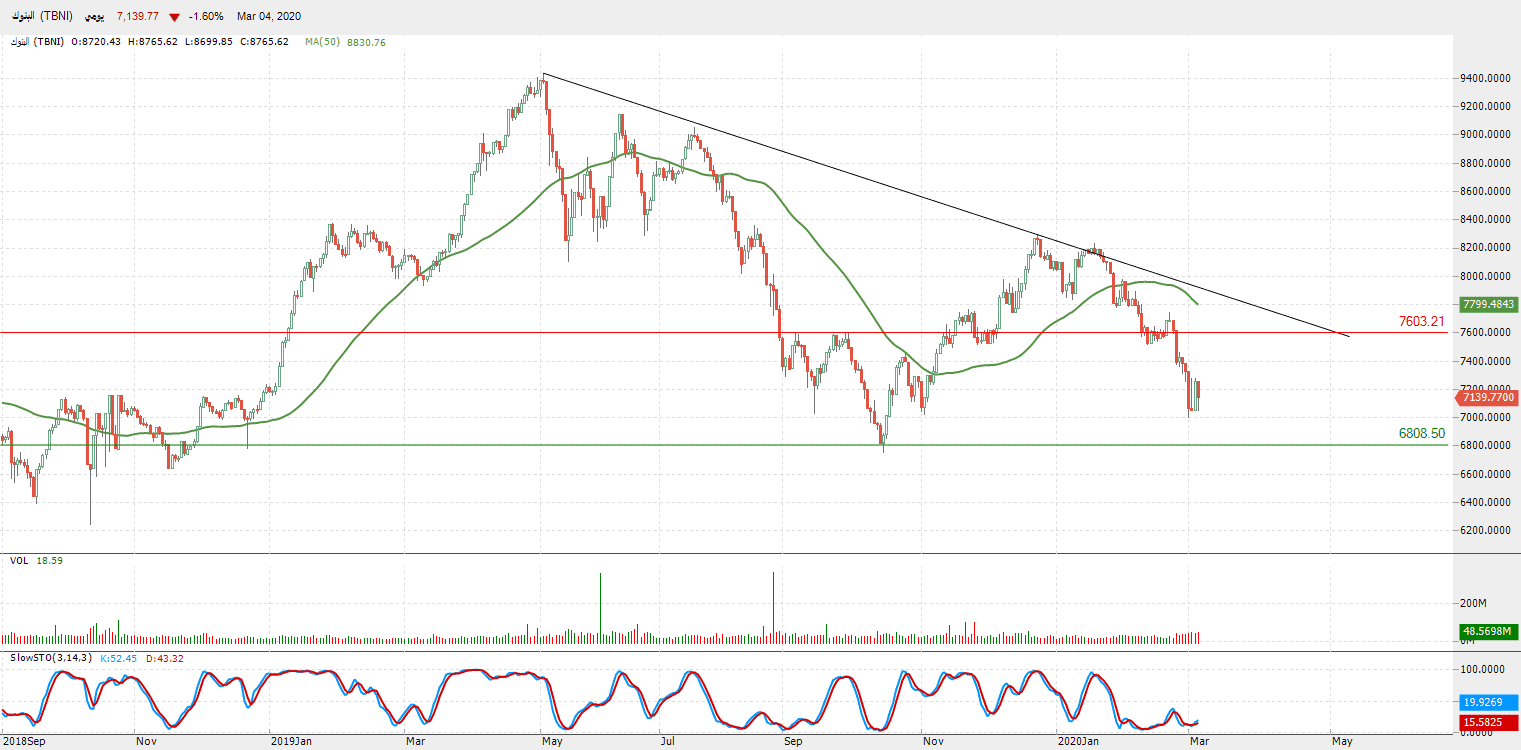Click the 200M volume axis label
The image size is (1521, 750).
pos(1474,604)
